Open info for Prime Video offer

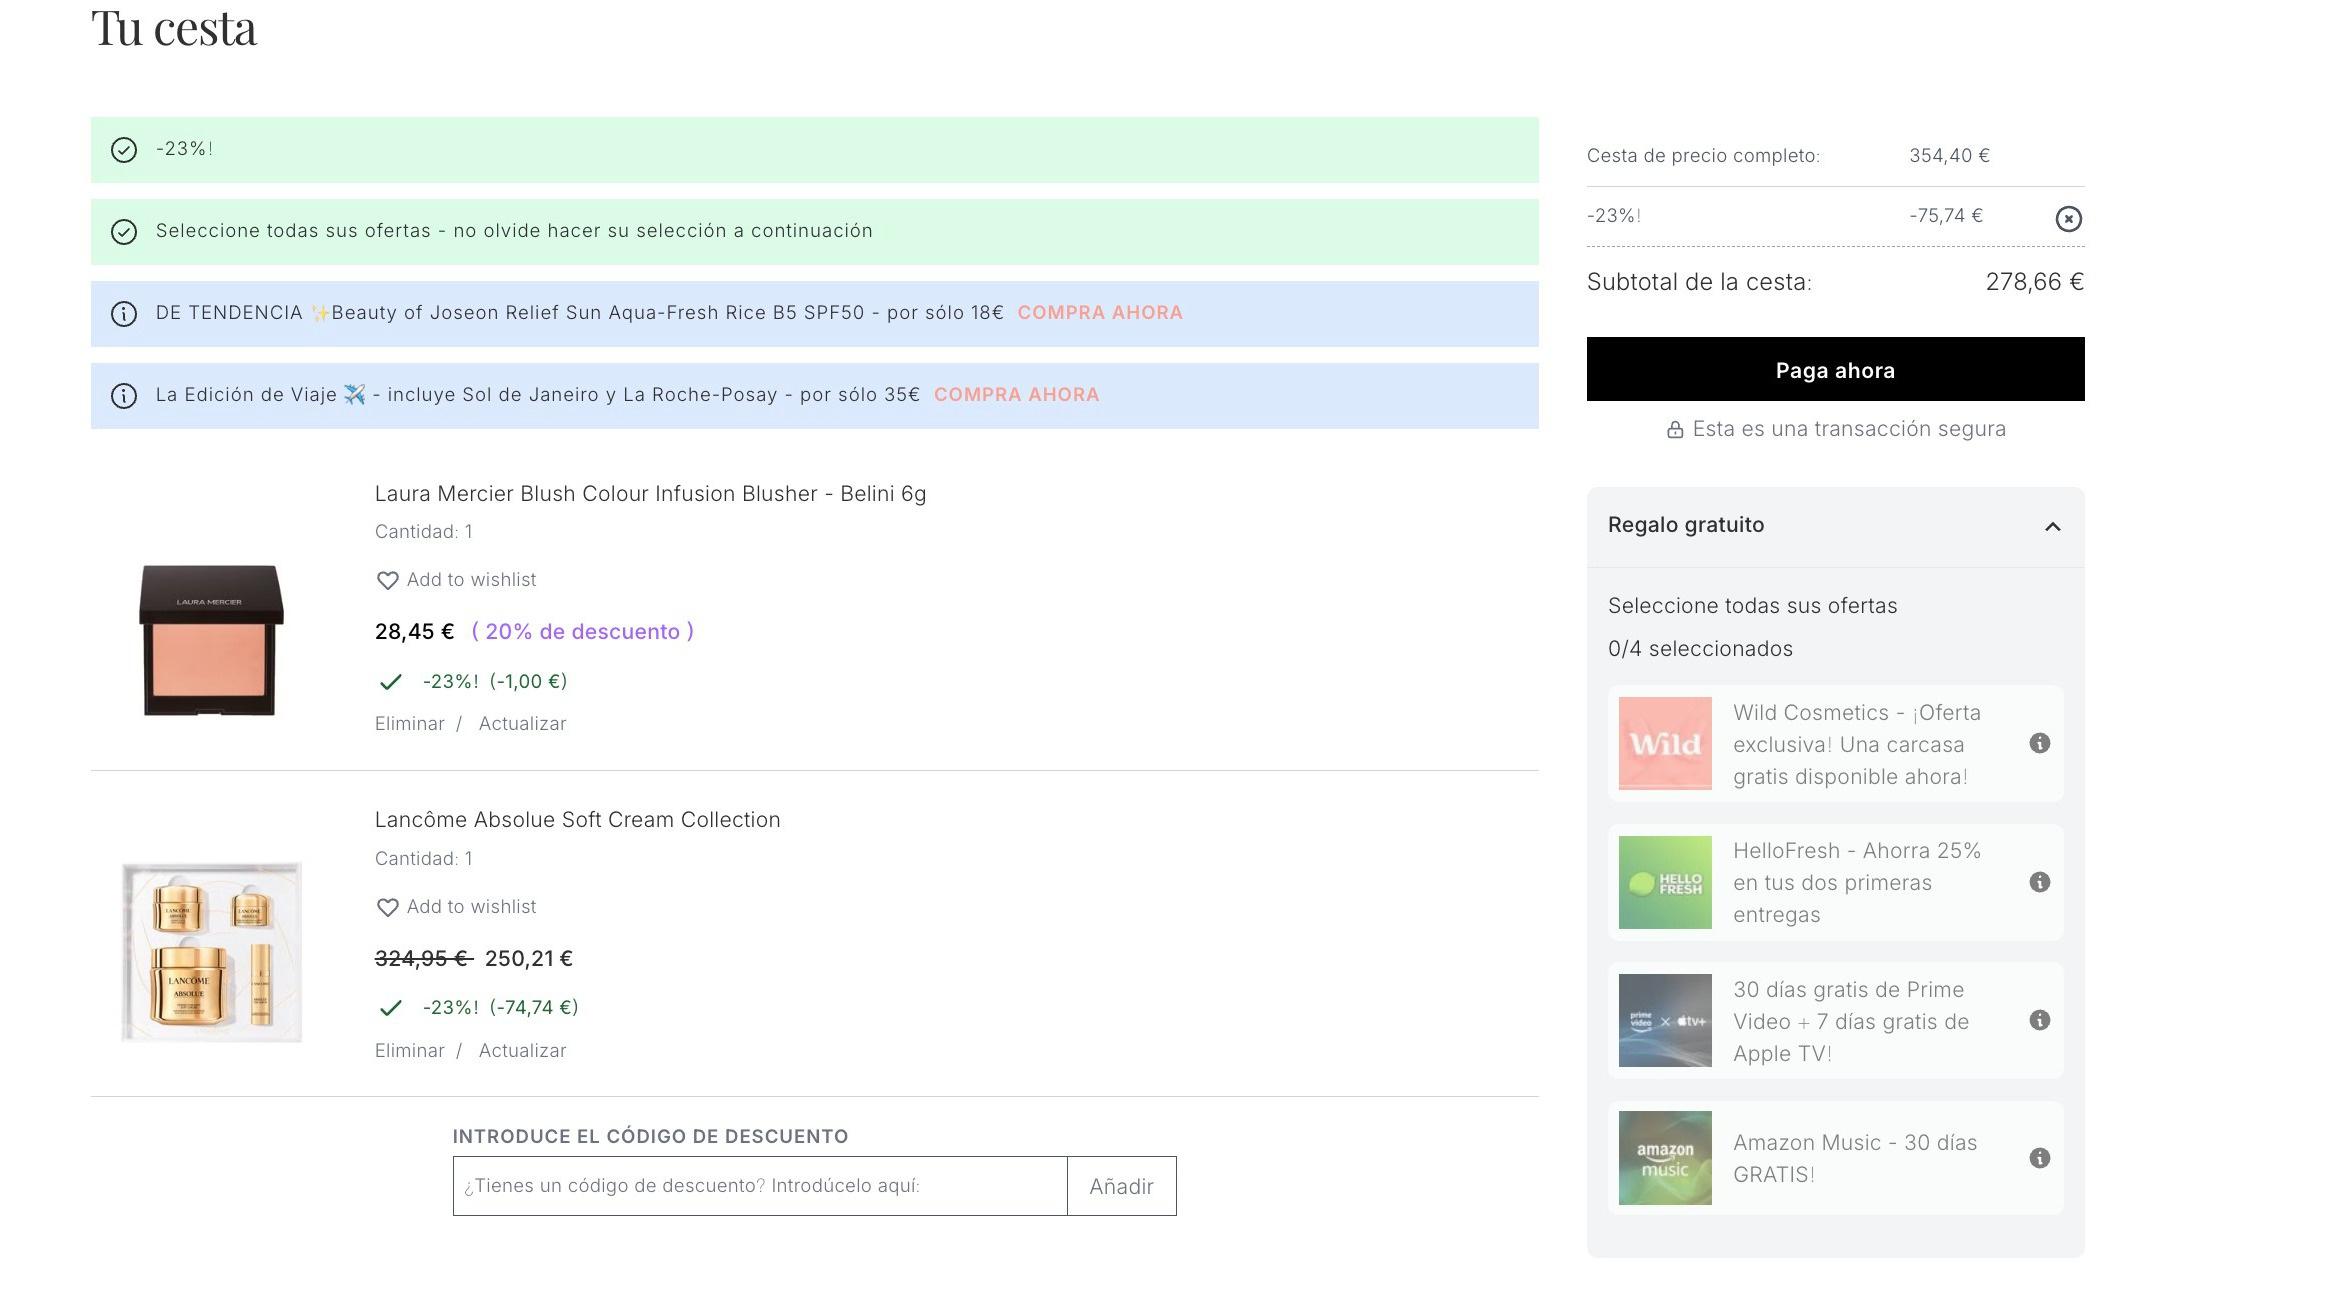(x=2039, y=1020)
